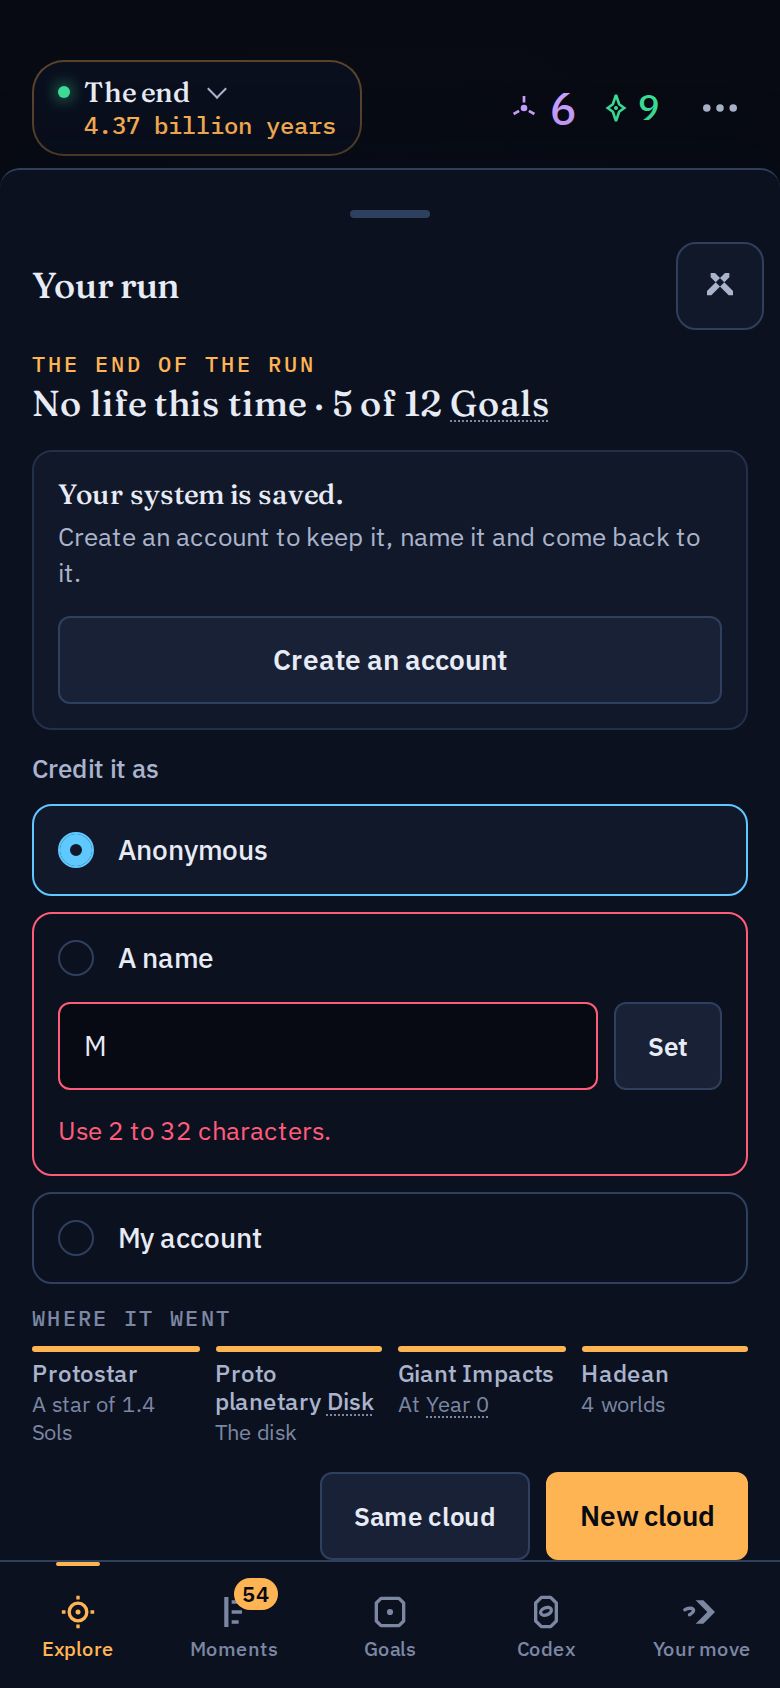Screen dimensions: 780x1688
Task: Close the Your run panel
Action: [719, 285]
